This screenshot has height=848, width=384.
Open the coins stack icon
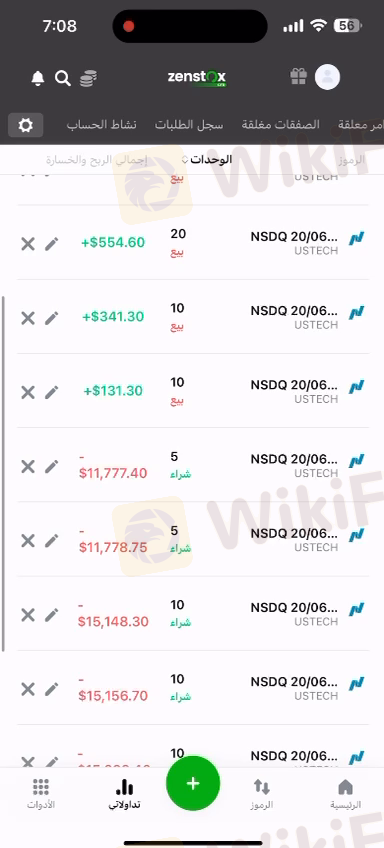(x=88, y=78)
